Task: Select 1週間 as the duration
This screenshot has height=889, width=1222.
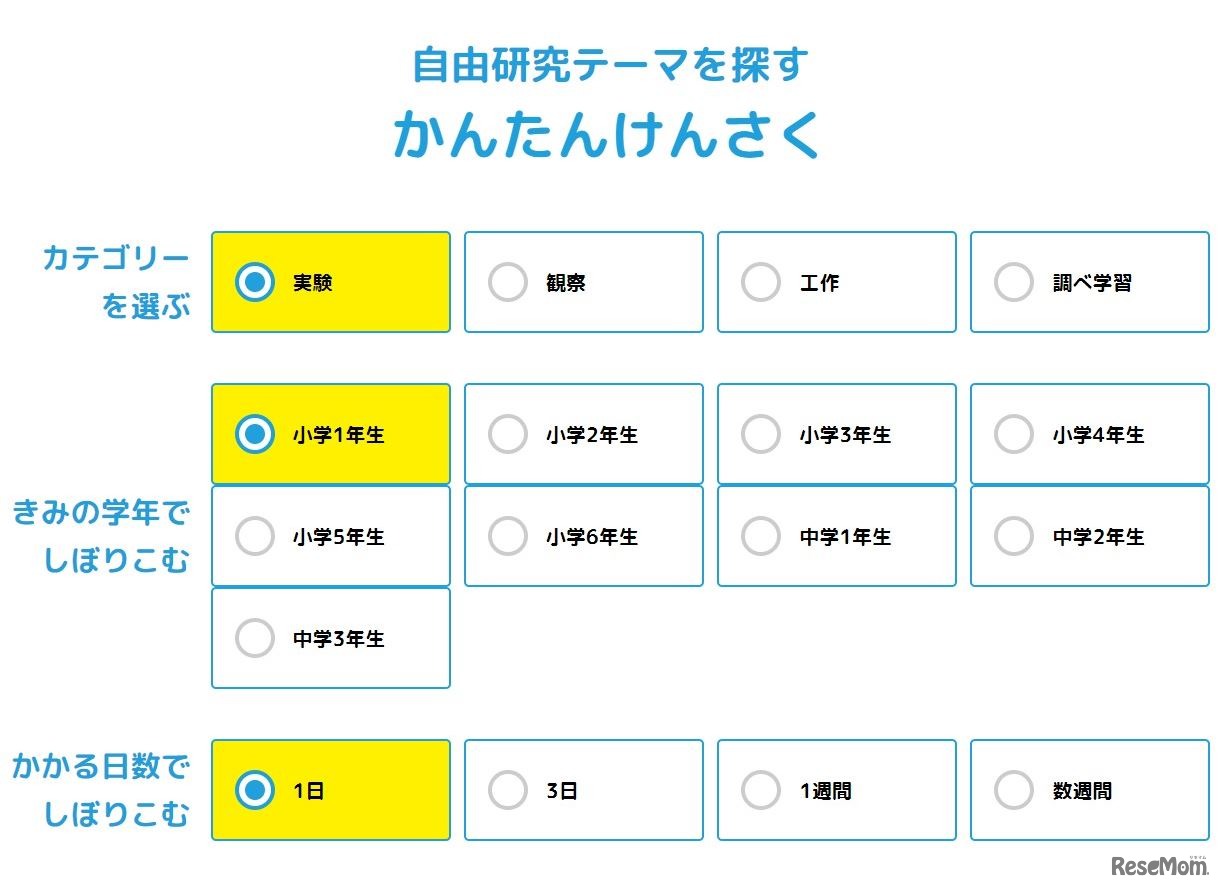Action: [761, 791]
